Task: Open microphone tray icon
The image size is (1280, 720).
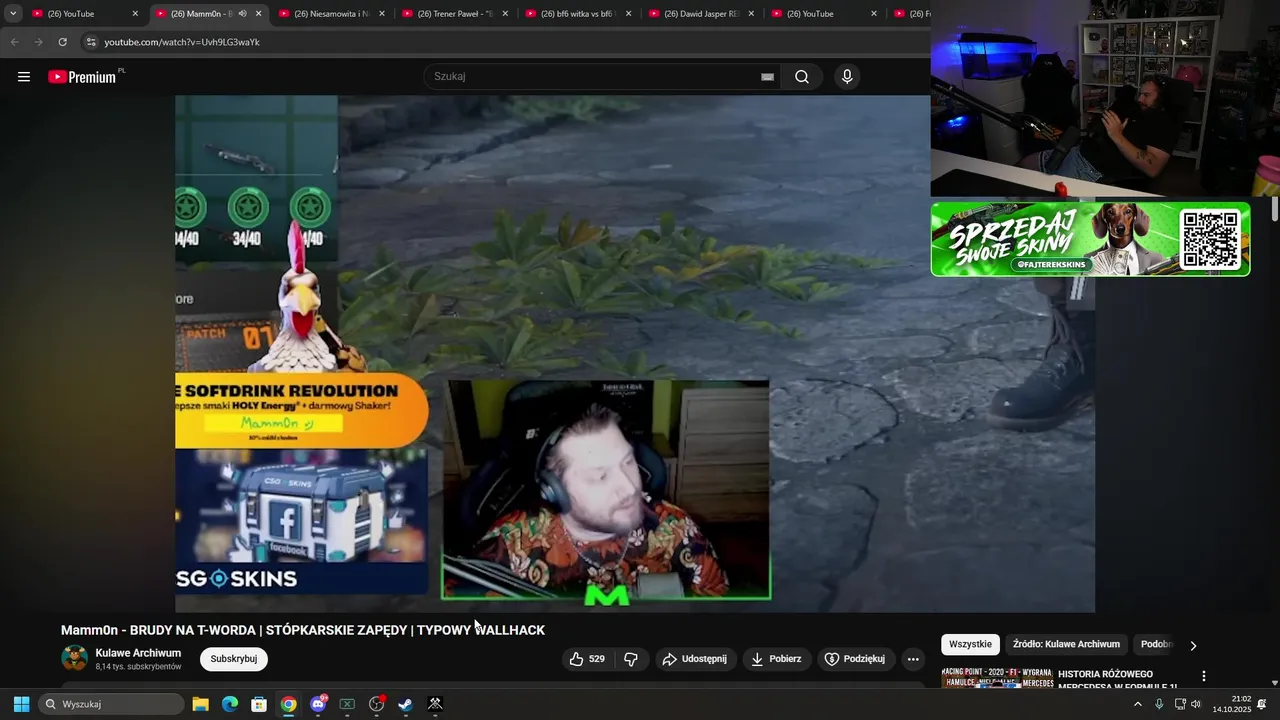Action: (x=1159, y=704)
